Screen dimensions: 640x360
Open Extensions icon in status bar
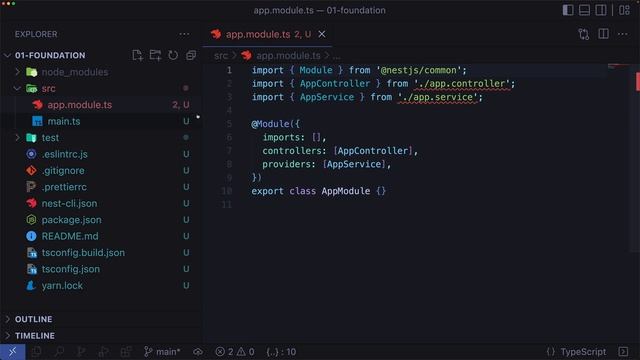point(126,351)
